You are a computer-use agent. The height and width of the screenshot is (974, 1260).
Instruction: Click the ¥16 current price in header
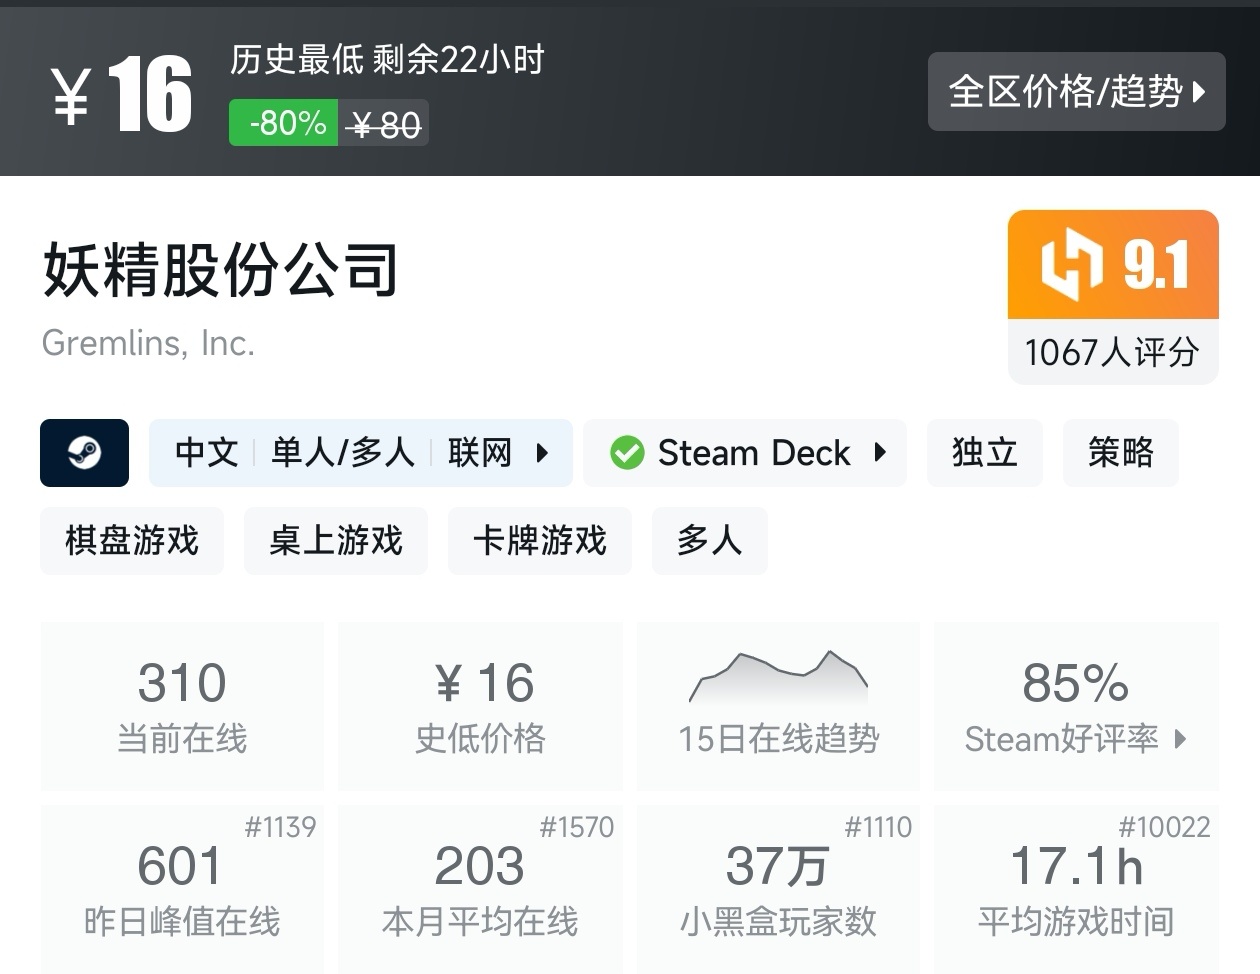click(x=122, y=95)
